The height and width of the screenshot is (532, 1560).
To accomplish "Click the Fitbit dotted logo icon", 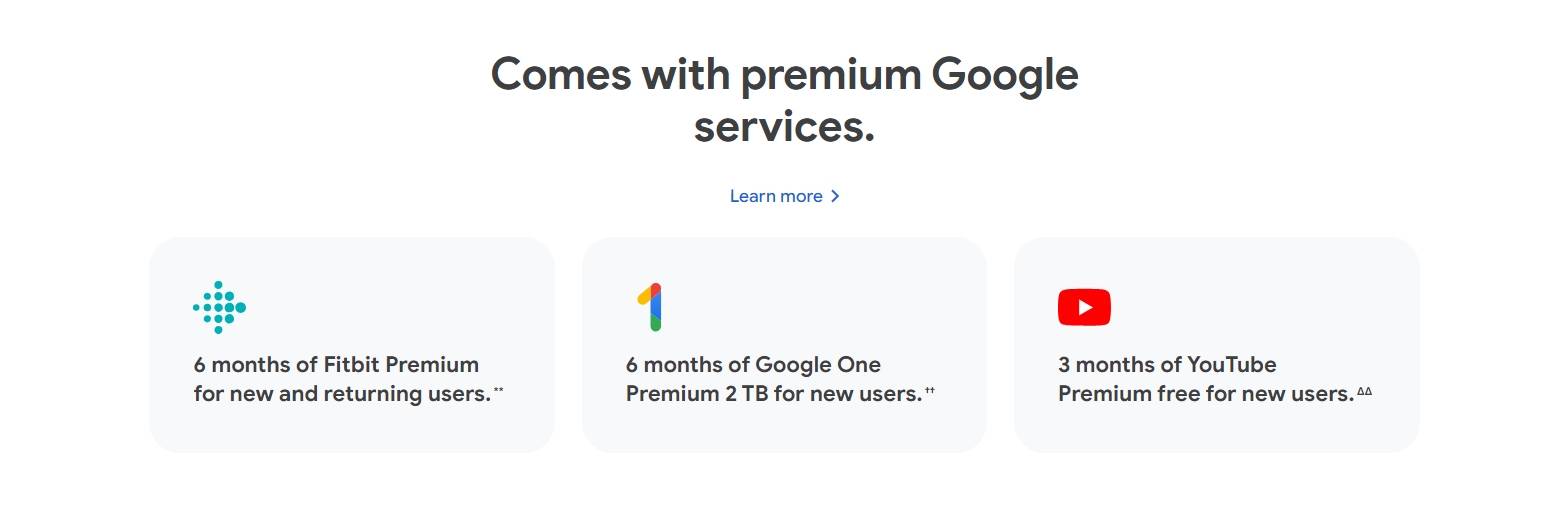I will pyautogui.click(x=219, y=307).
